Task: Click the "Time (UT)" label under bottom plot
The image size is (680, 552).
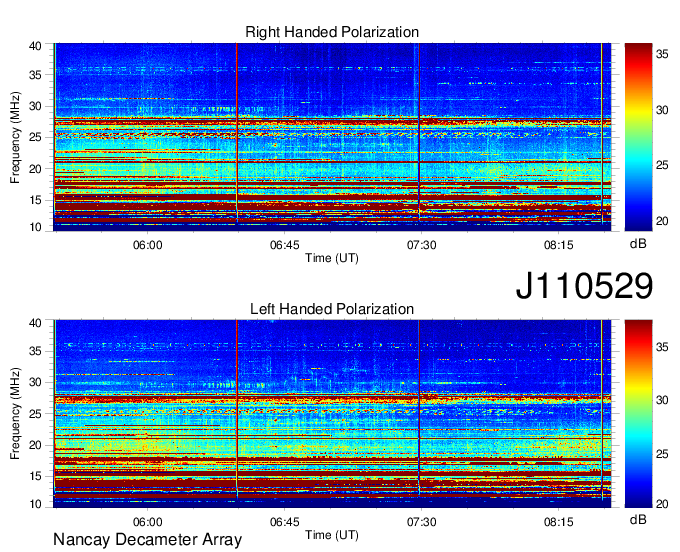Action: tap(332, 535)
